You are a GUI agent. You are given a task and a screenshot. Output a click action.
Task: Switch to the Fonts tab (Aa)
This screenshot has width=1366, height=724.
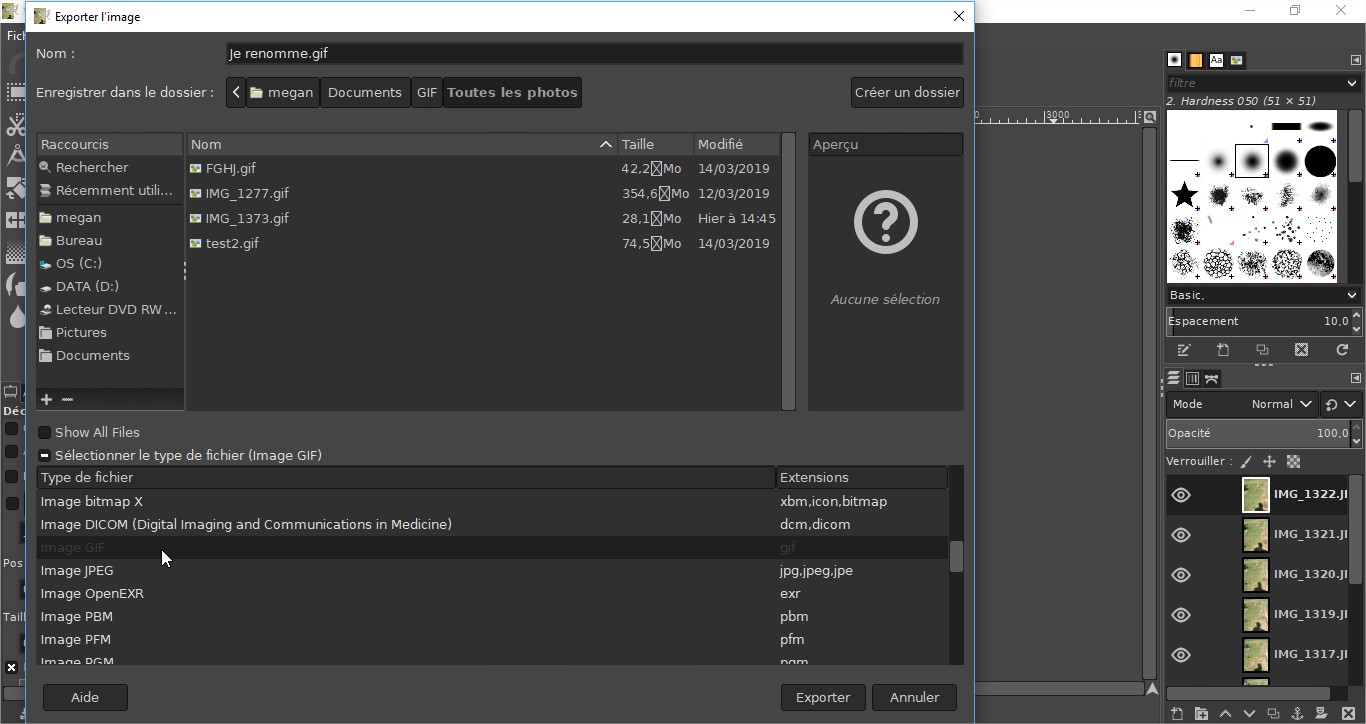tap(1216, 60)
